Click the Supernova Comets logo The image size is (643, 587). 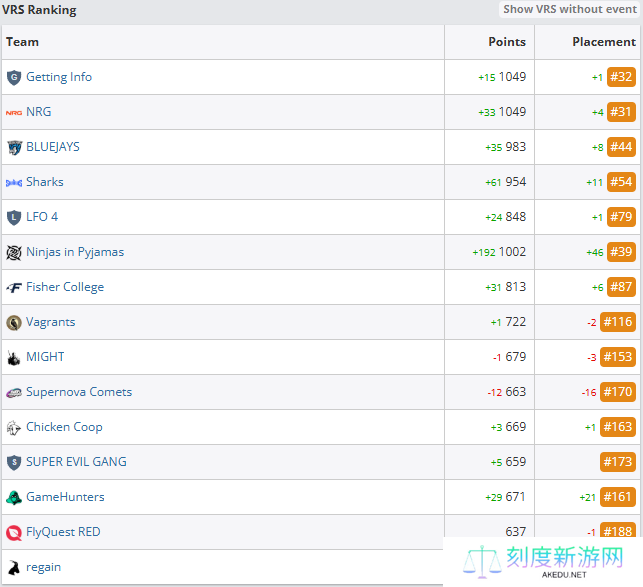click(14, 393)
